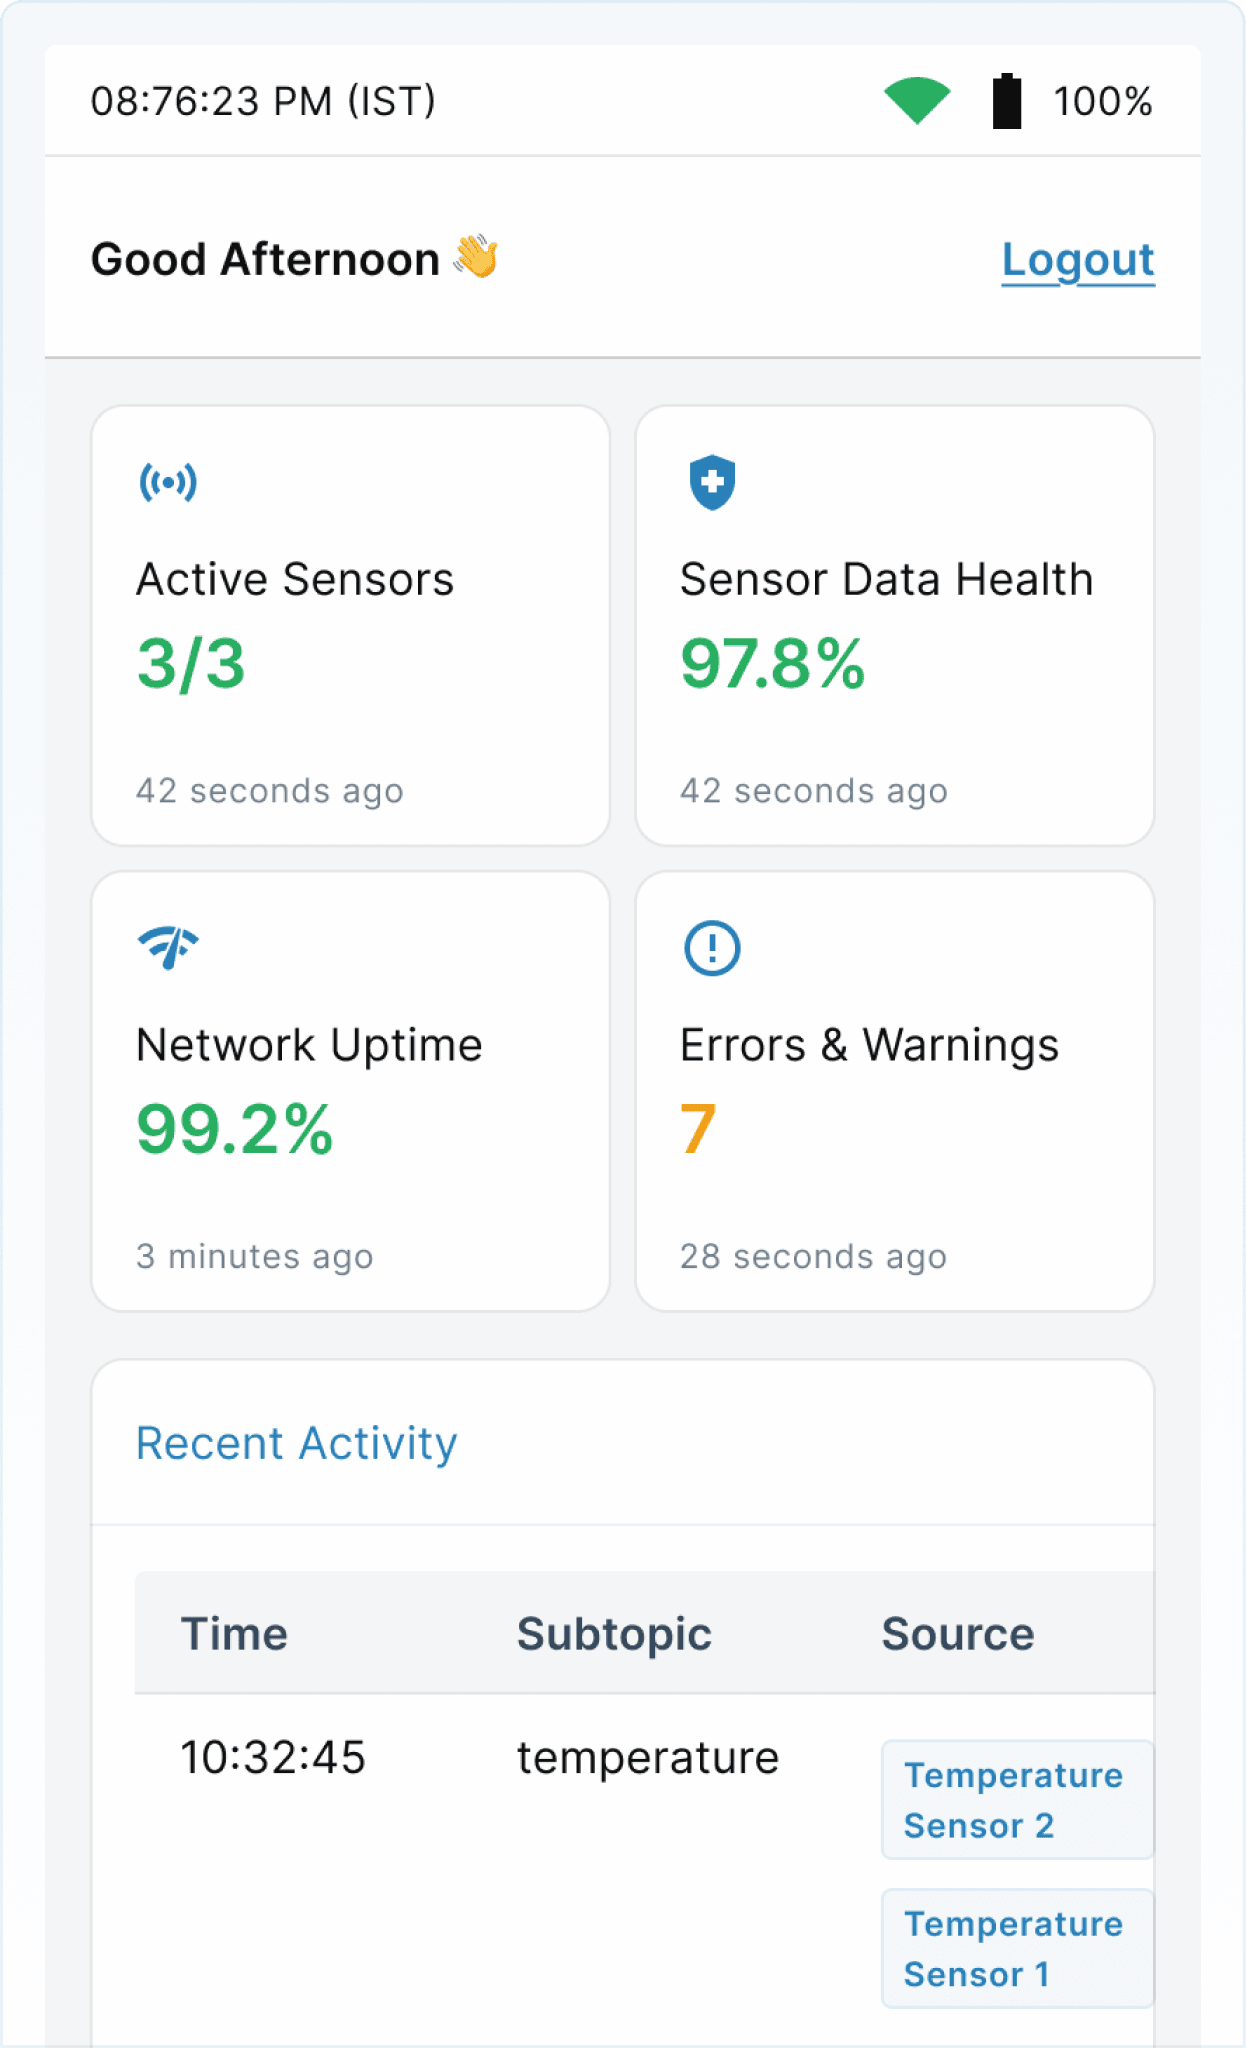Viewport: 1246px width, 2048px height.
Task: Select the 3/3 Active Sensors value
Action: tap(192, 663)
